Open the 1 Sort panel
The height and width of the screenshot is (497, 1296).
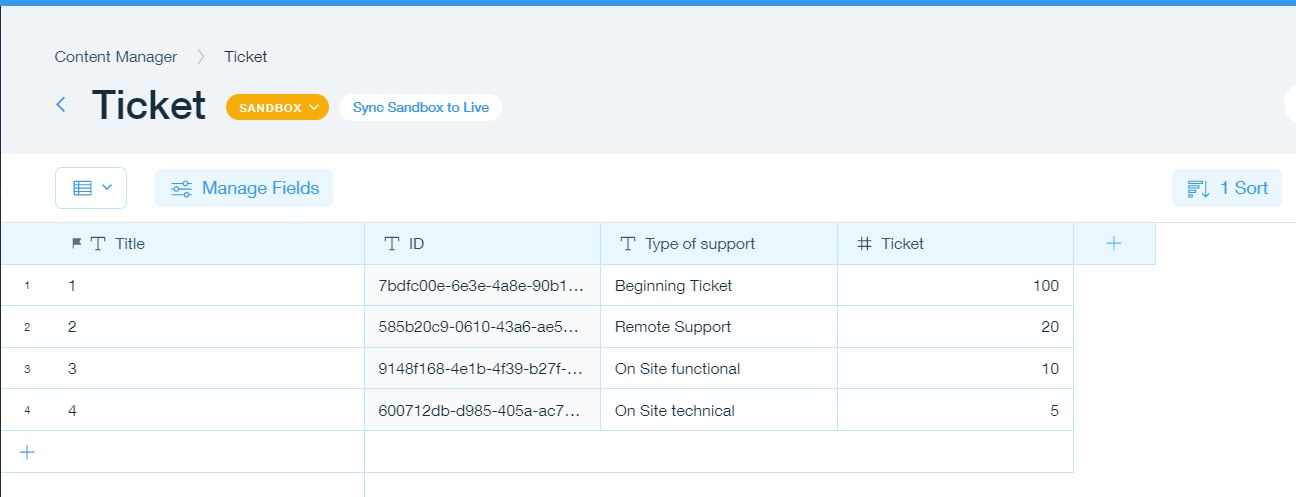click(1226, 188)
